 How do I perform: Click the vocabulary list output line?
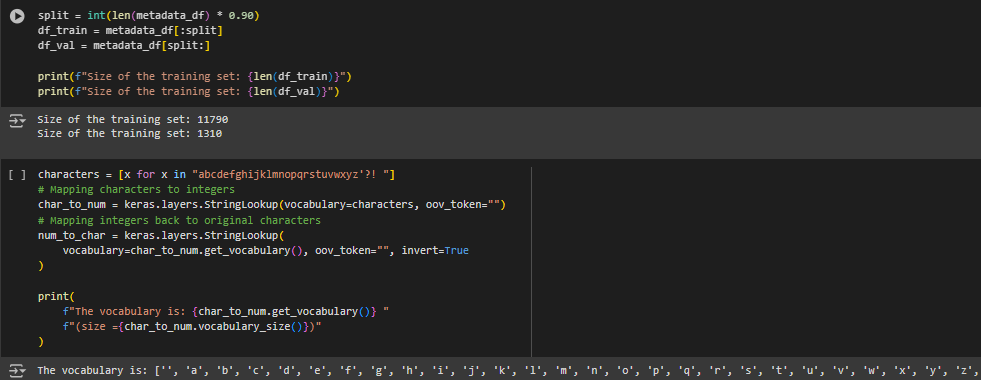tap(509, 371)
